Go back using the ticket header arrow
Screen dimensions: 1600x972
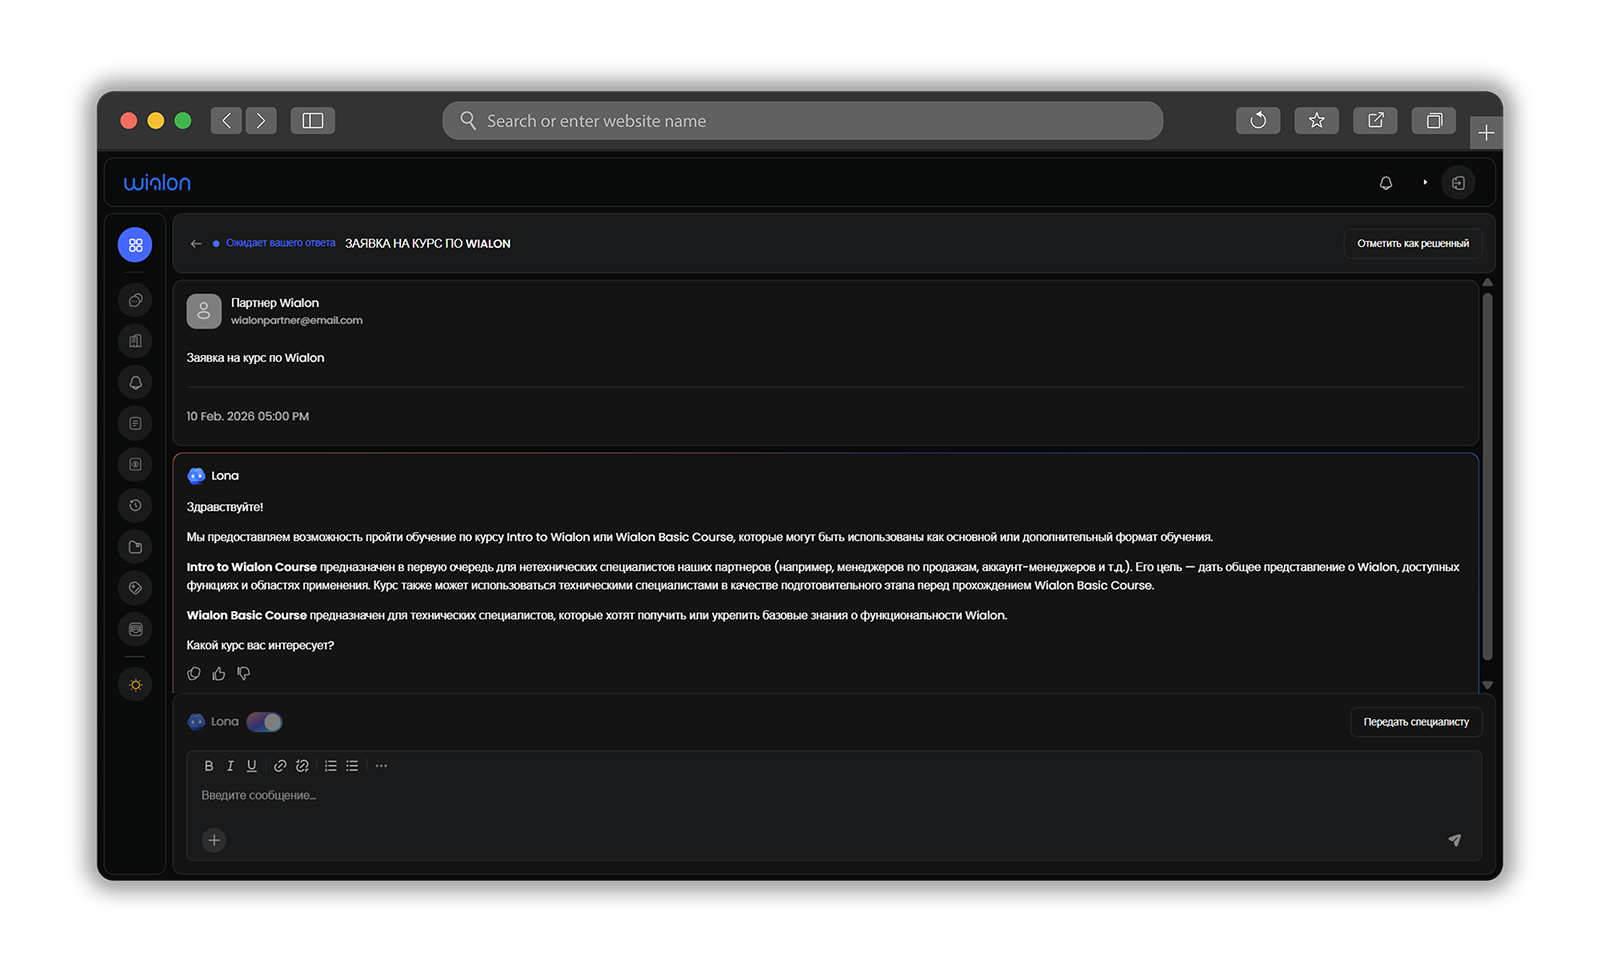click(x=196, y=244)
